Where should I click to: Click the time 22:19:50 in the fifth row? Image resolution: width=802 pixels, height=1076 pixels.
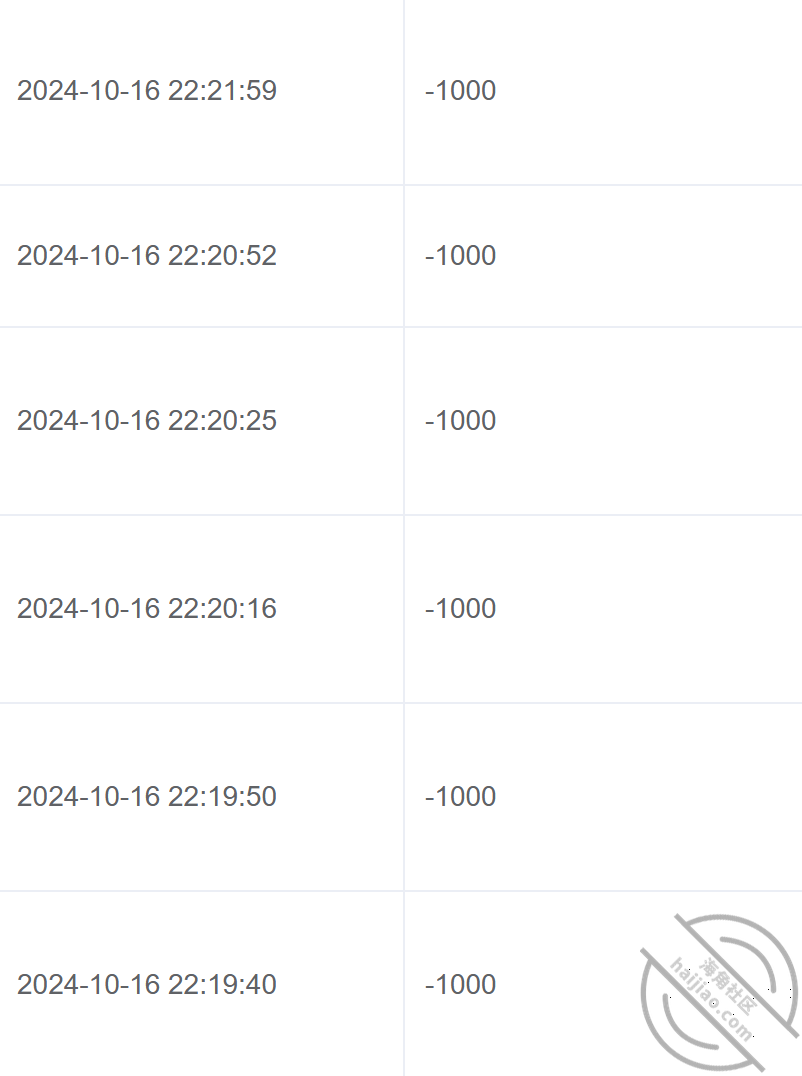pos(222,797)
